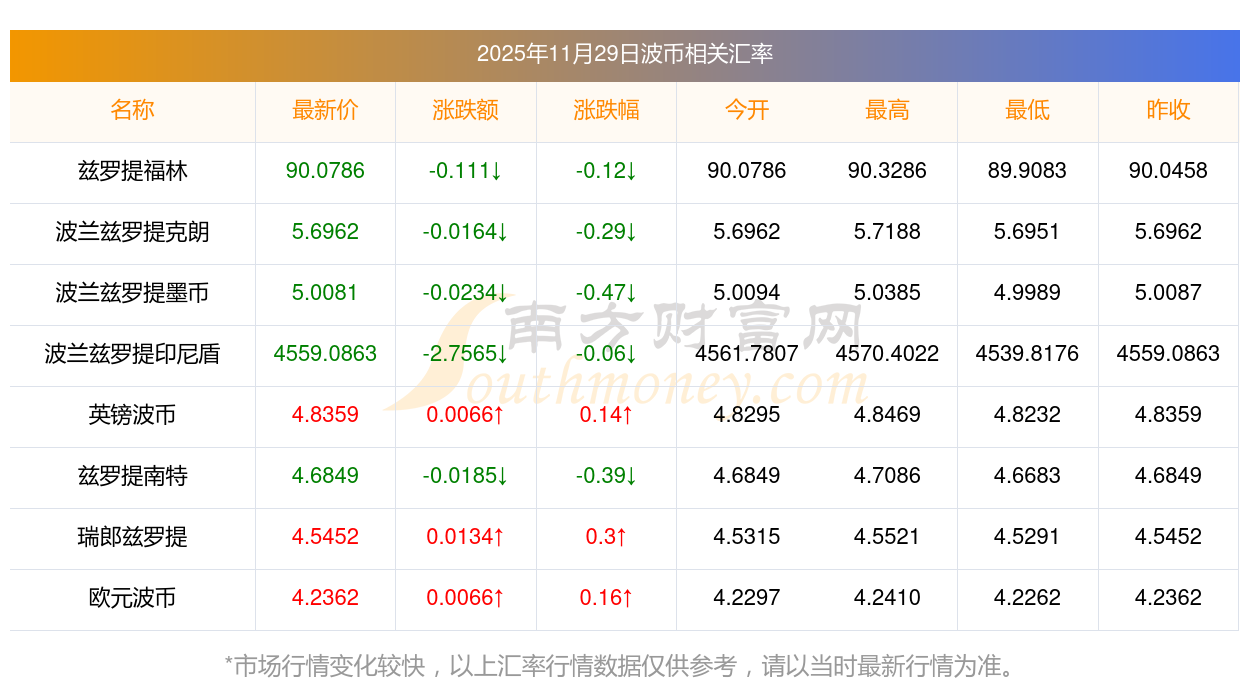Click the previous close 90.0458

click(x=1168, y=171)
